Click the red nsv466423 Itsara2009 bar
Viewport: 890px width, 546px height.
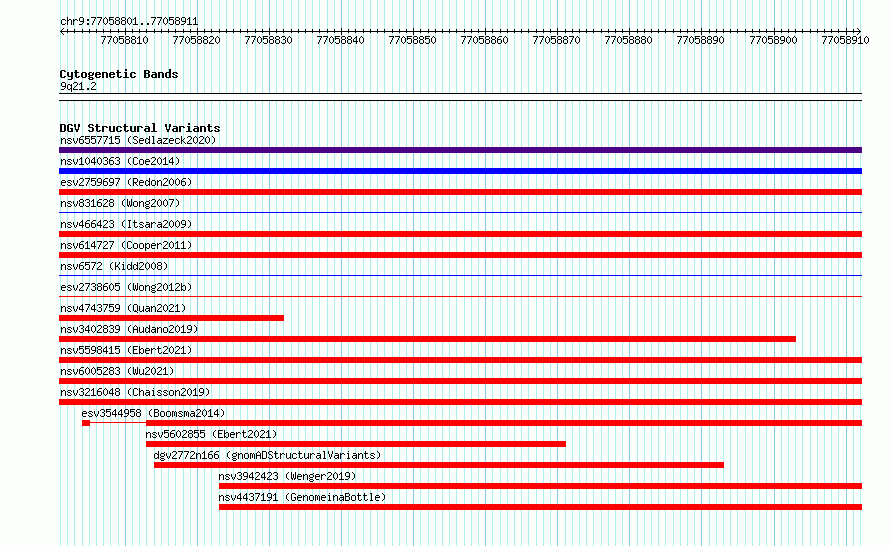pyautogui.click(x=460, y=234)
